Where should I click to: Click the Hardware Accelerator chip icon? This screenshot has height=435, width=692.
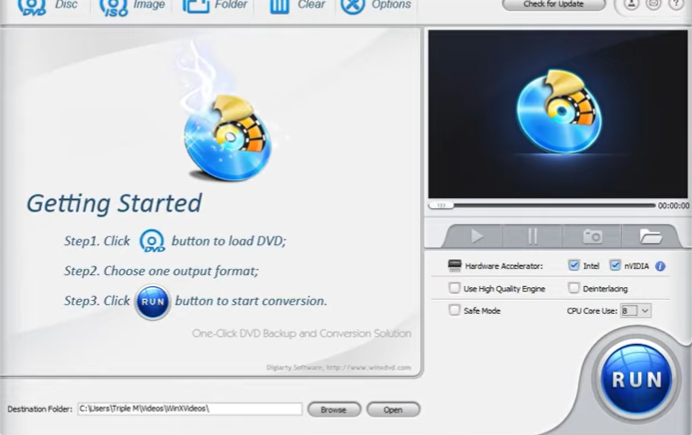pos(454,265)
